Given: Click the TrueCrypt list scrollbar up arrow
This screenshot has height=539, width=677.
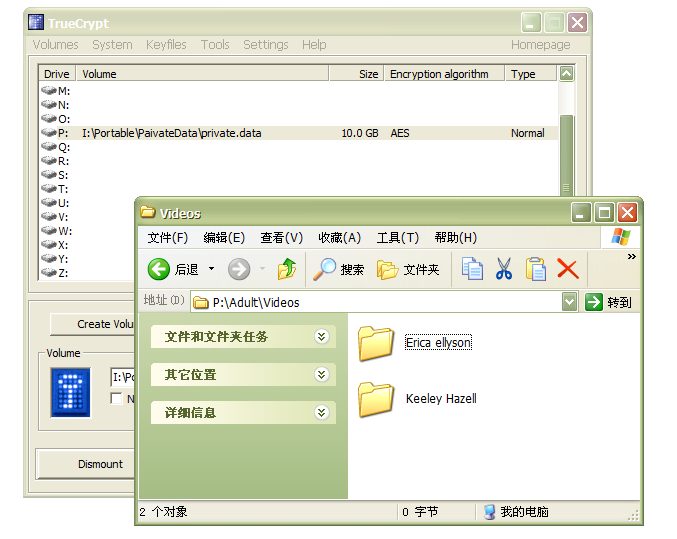Looking at the screenshot, I should point(566,74).
